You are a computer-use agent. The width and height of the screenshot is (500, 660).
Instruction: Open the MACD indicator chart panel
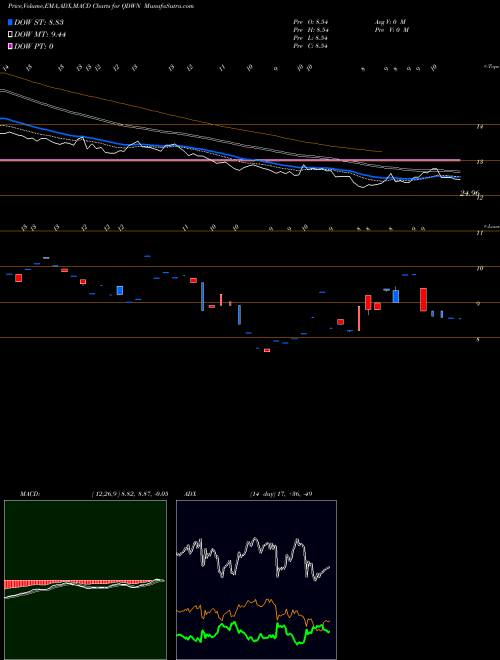pyautogui.click(x=85, y=580)
